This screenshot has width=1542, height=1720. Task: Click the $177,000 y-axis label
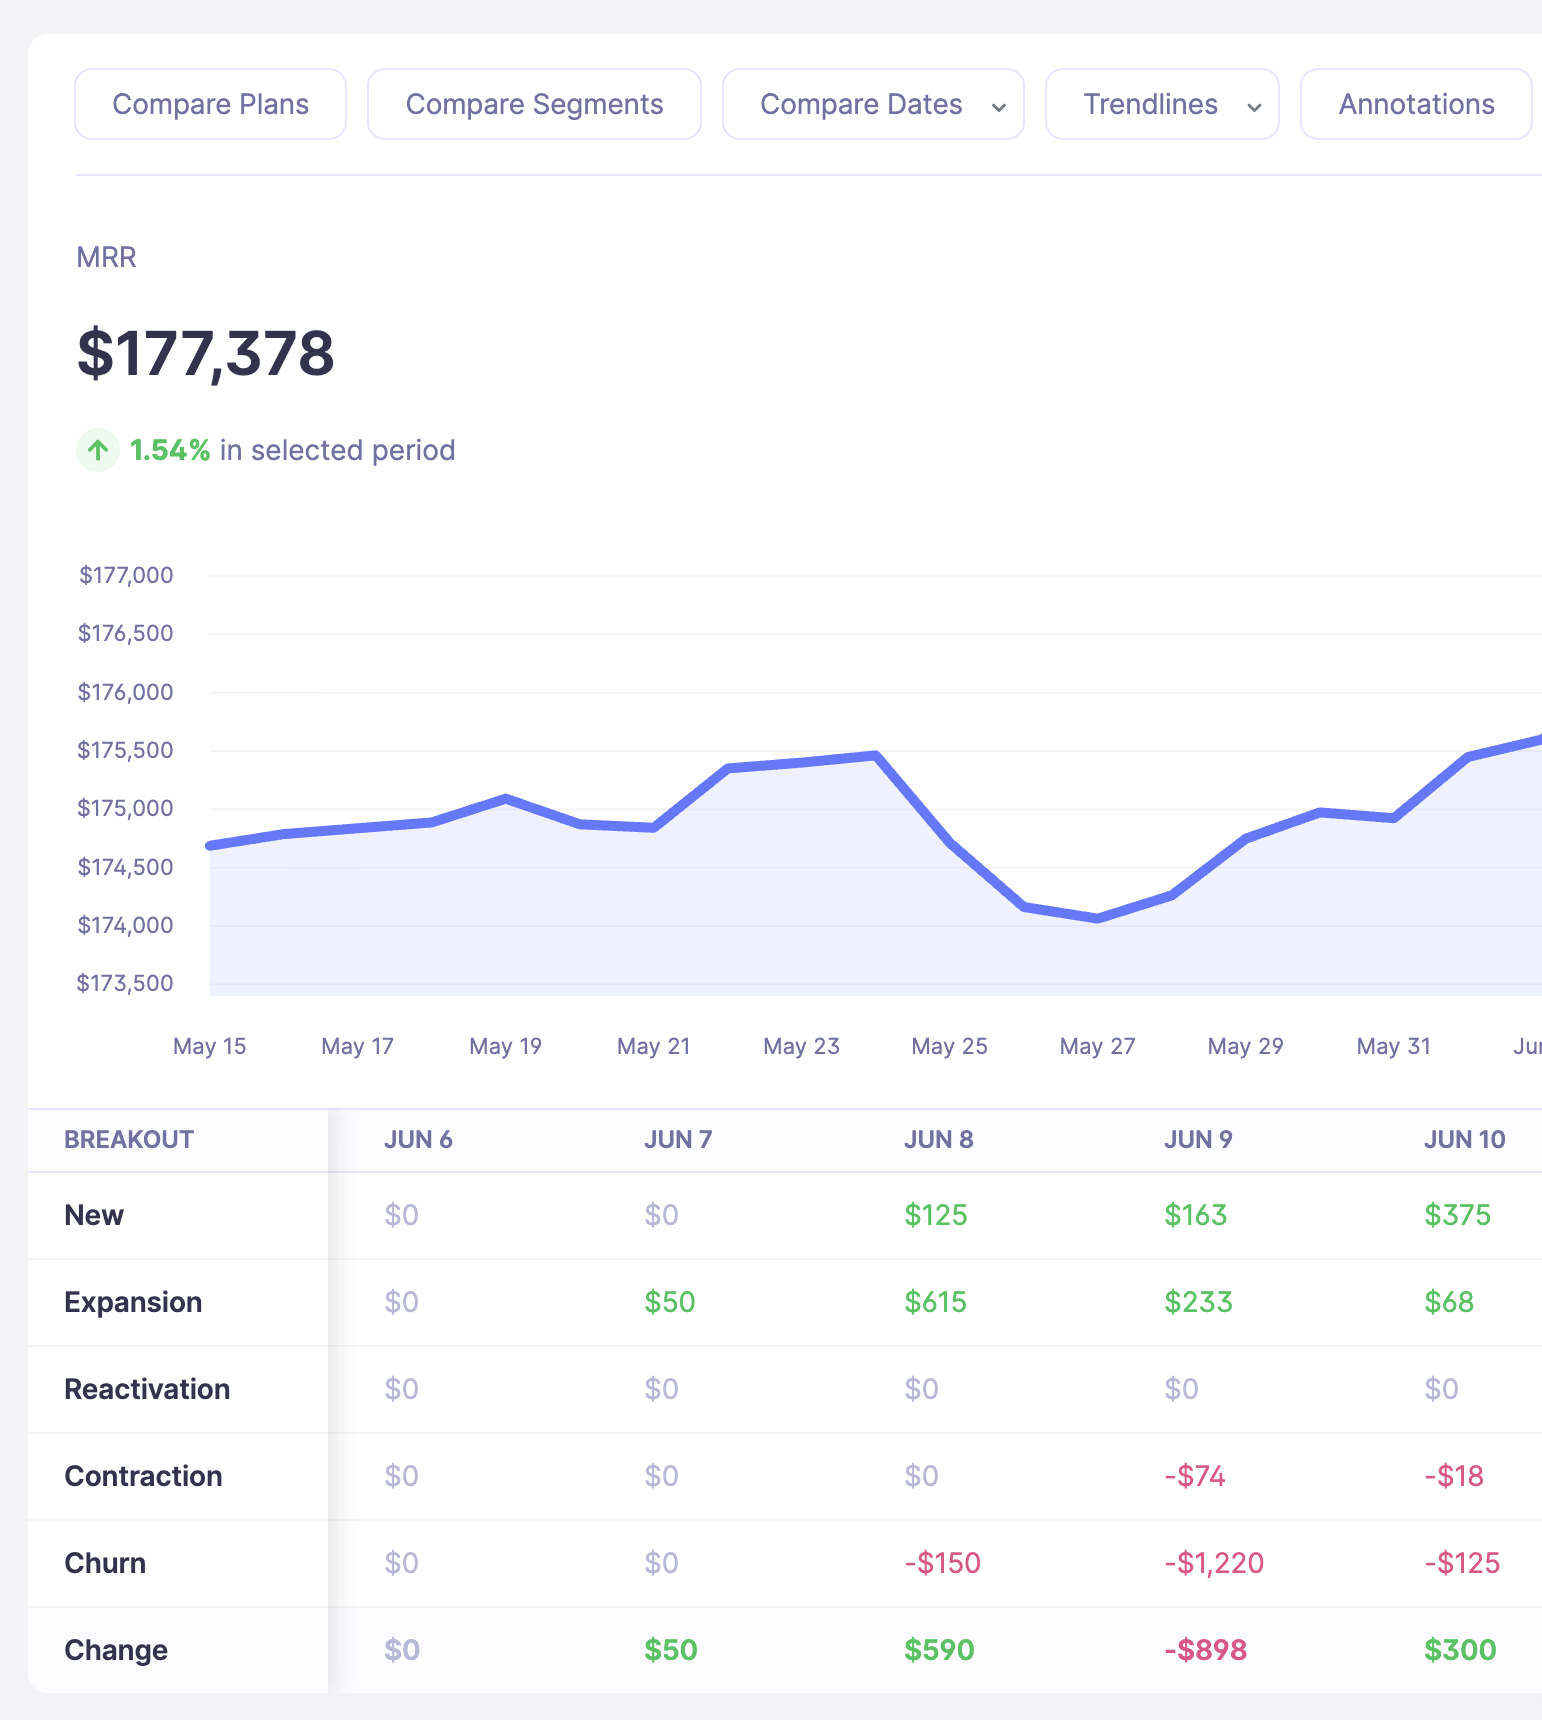point(126,575)
